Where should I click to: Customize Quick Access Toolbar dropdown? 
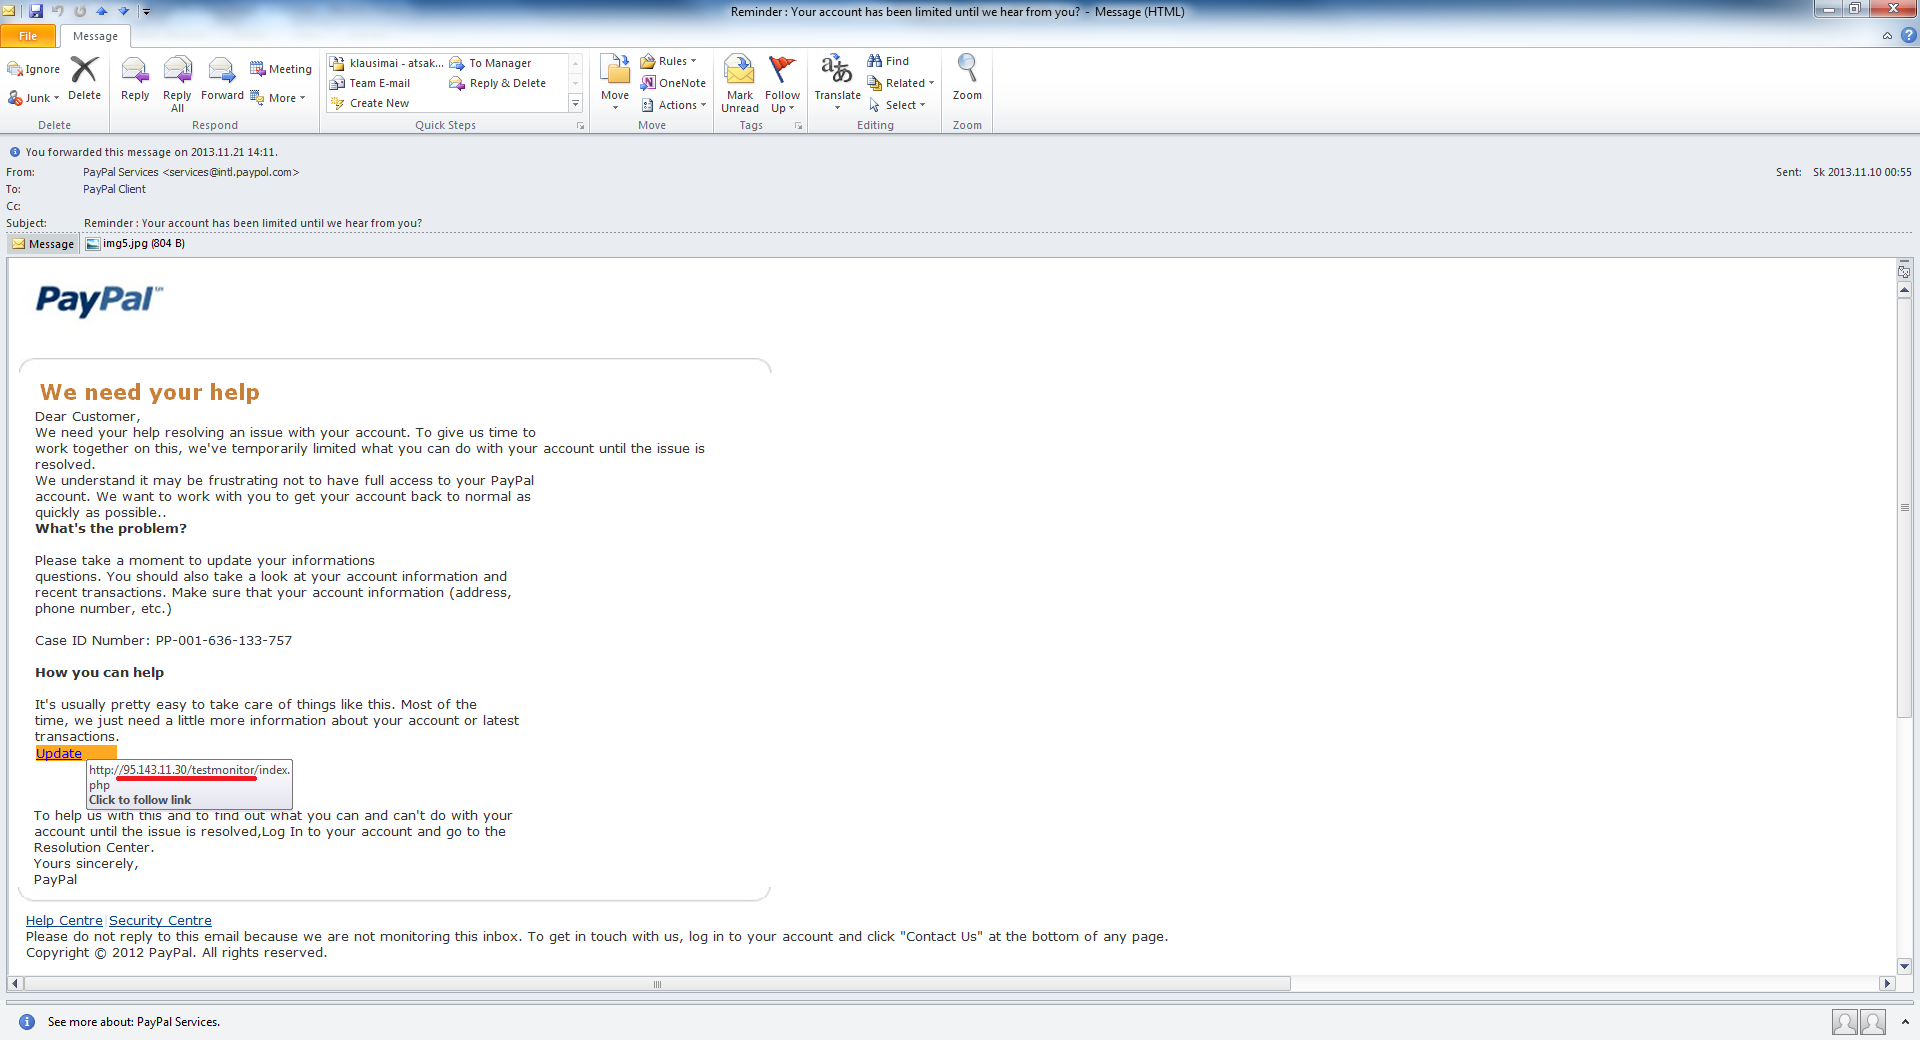point(146,11)
